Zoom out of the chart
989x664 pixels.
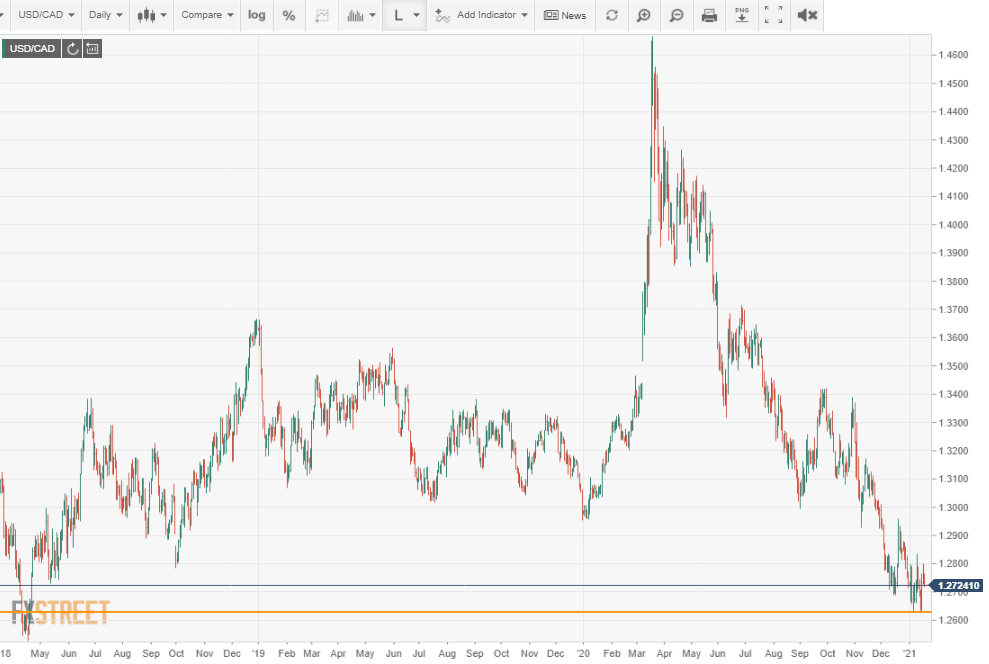[677, 15]
